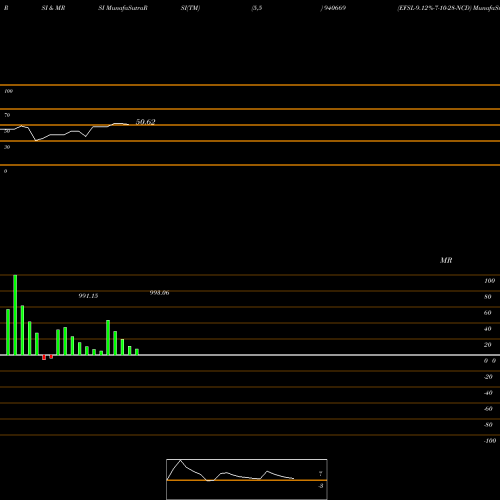Click the 70 level label on the RSI axis
The height and width of the screenshot is (500, 500).
(7, 115)
